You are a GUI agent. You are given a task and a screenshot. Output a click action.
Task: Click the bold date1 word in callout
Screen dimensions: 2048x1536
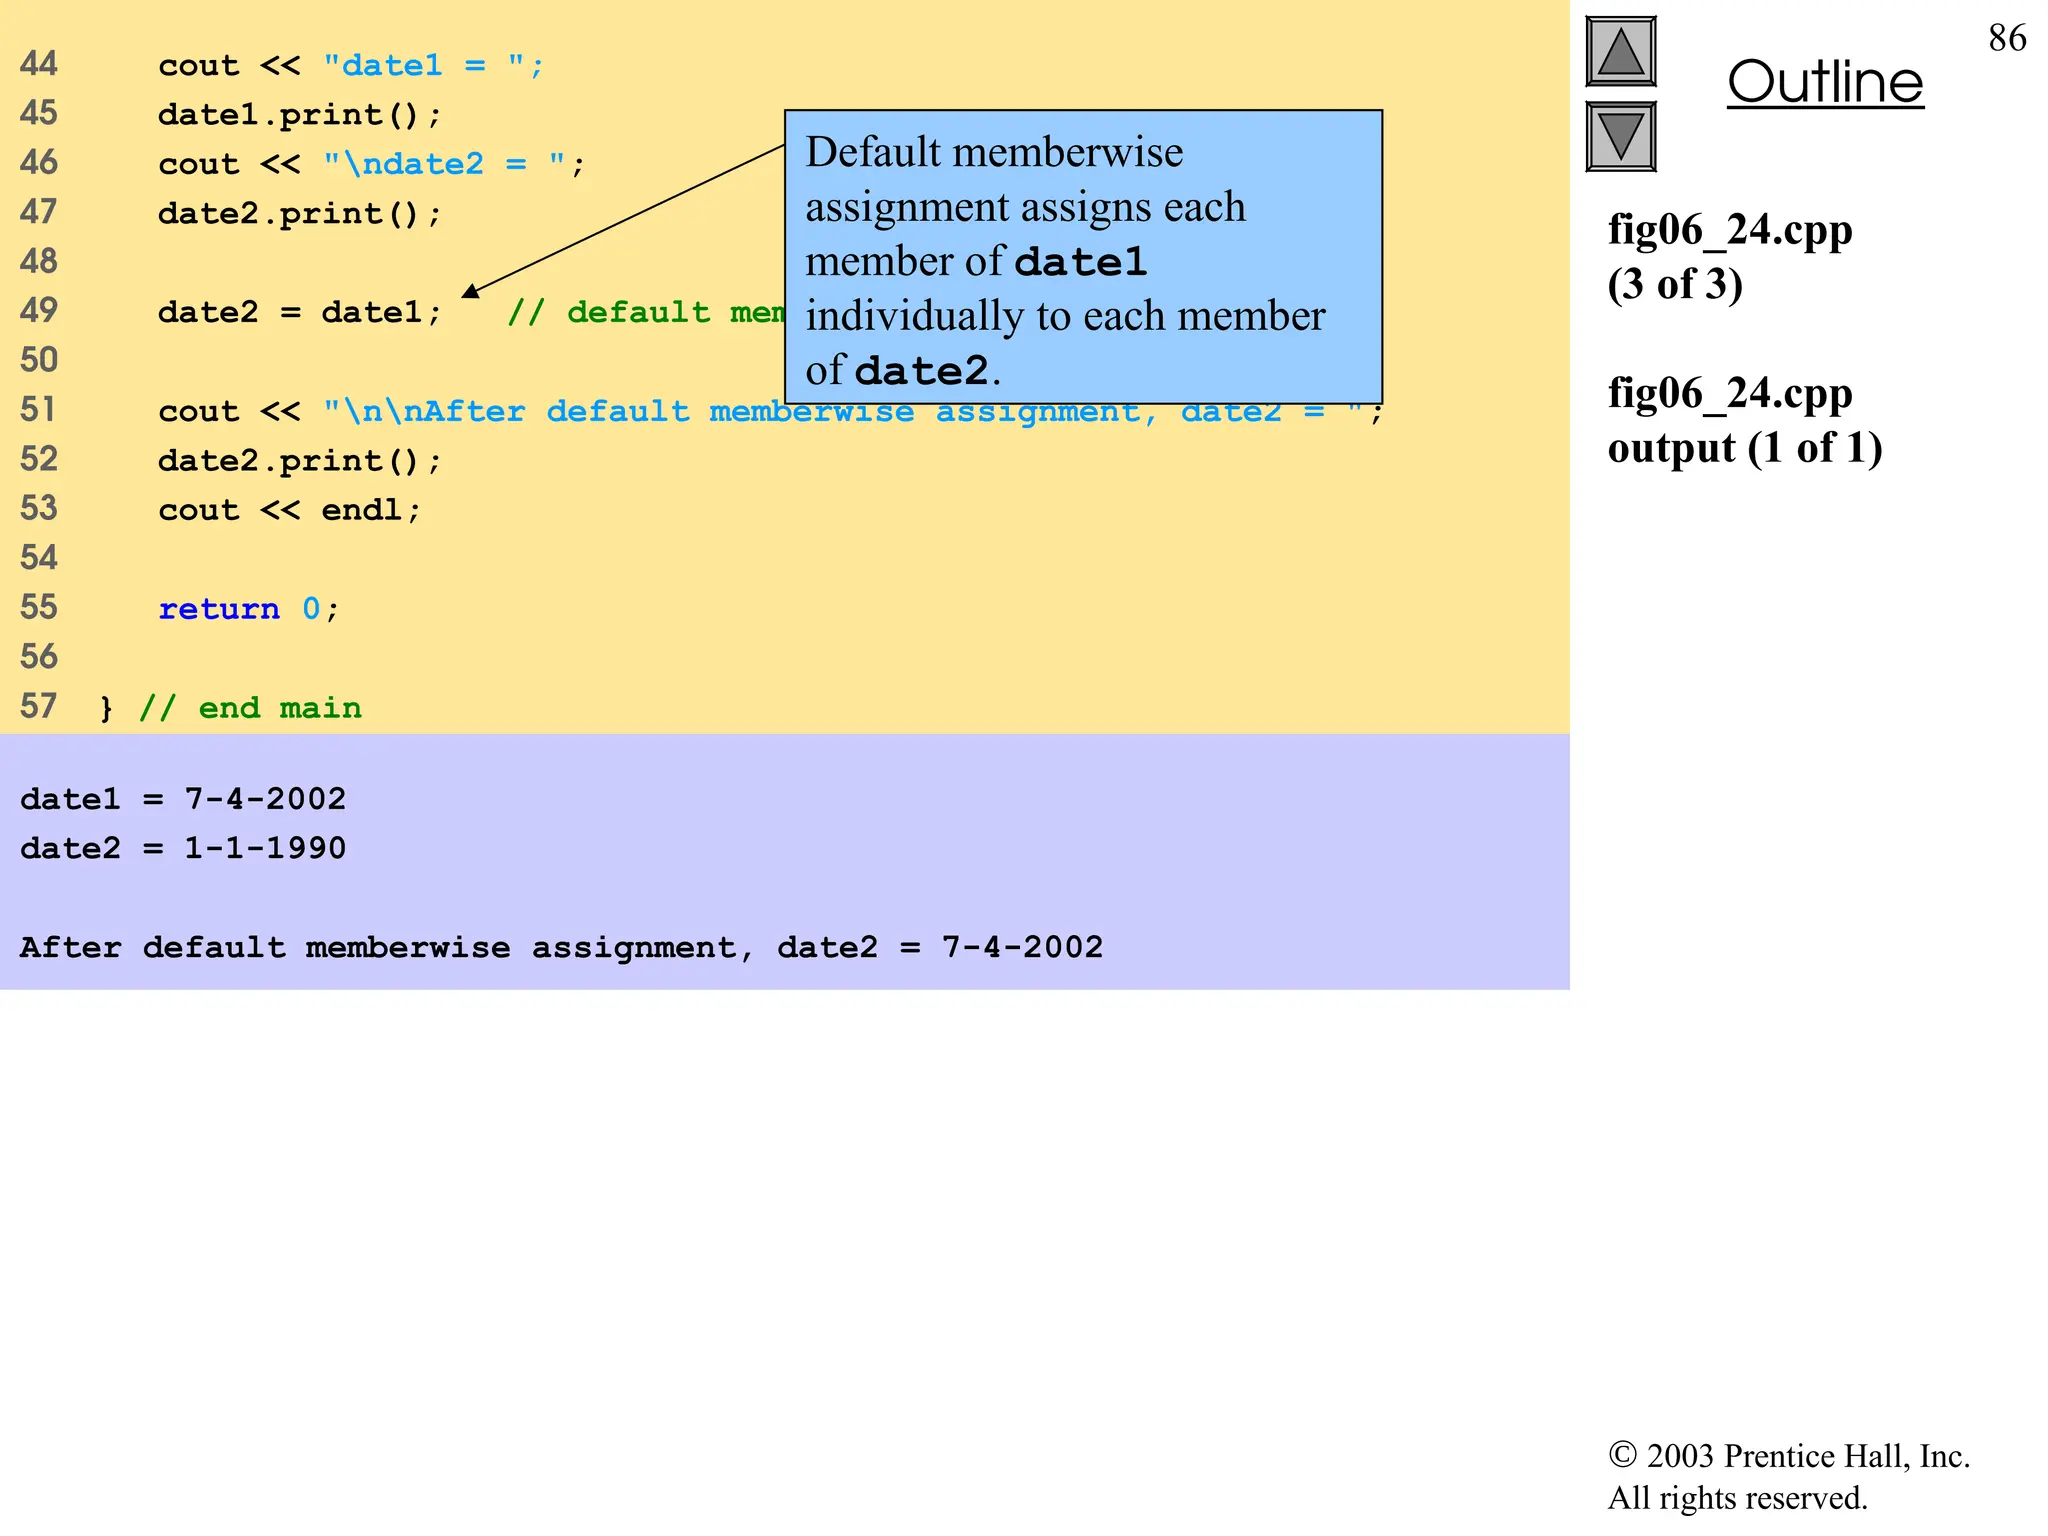(1080, 262)
